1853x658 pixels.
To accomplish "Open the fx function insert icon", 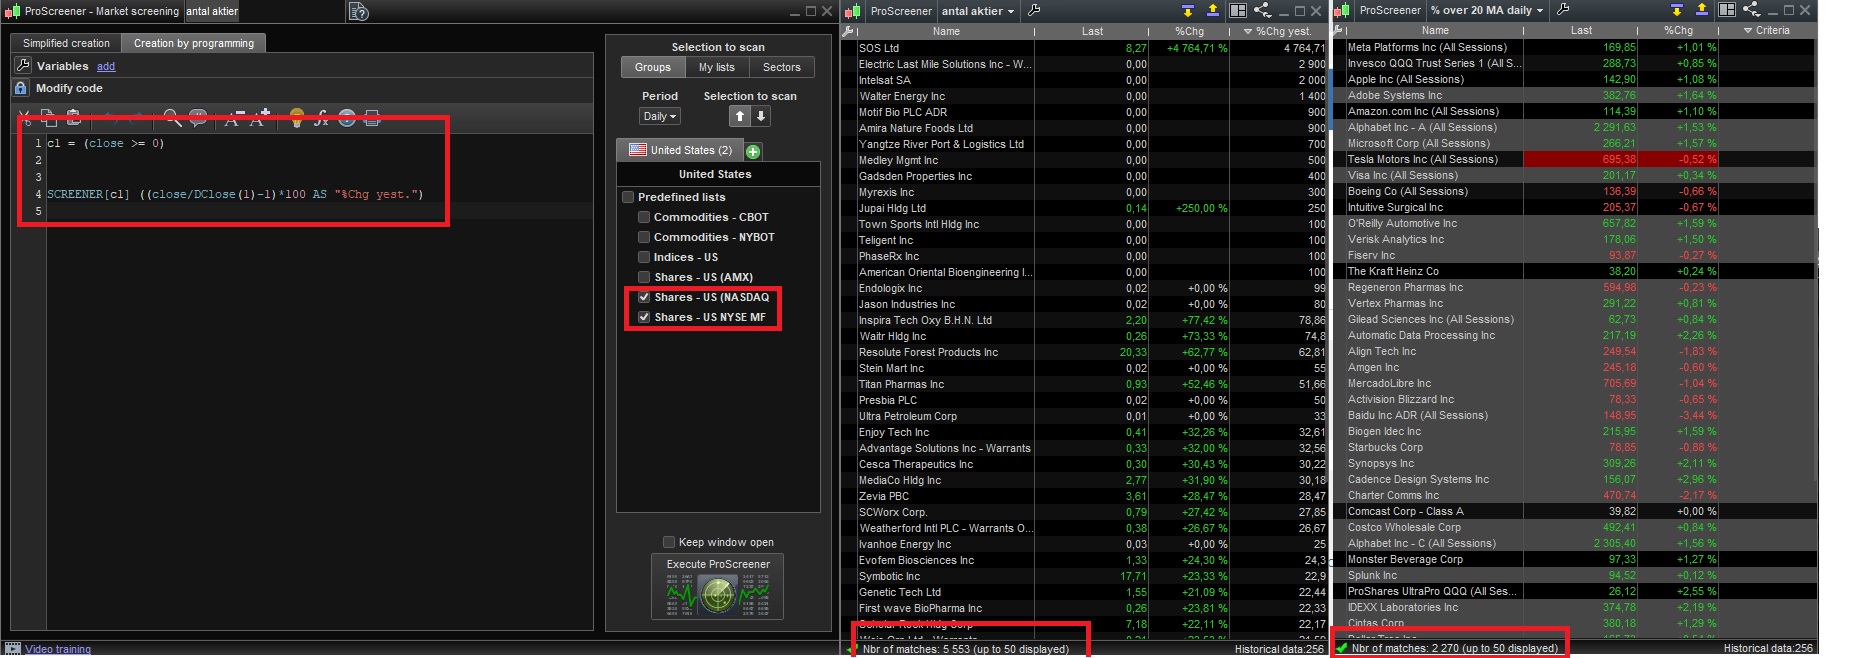I will pyautogui.click(x=321, y=118).
